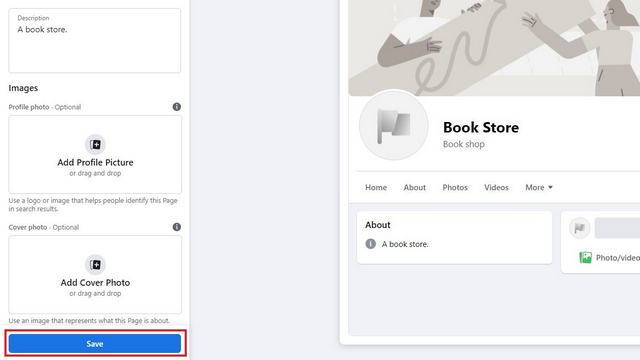Click the Add Cover Photo upload icon
The width and height of the screenshot is (640, 360).
[x=95, y=265]
